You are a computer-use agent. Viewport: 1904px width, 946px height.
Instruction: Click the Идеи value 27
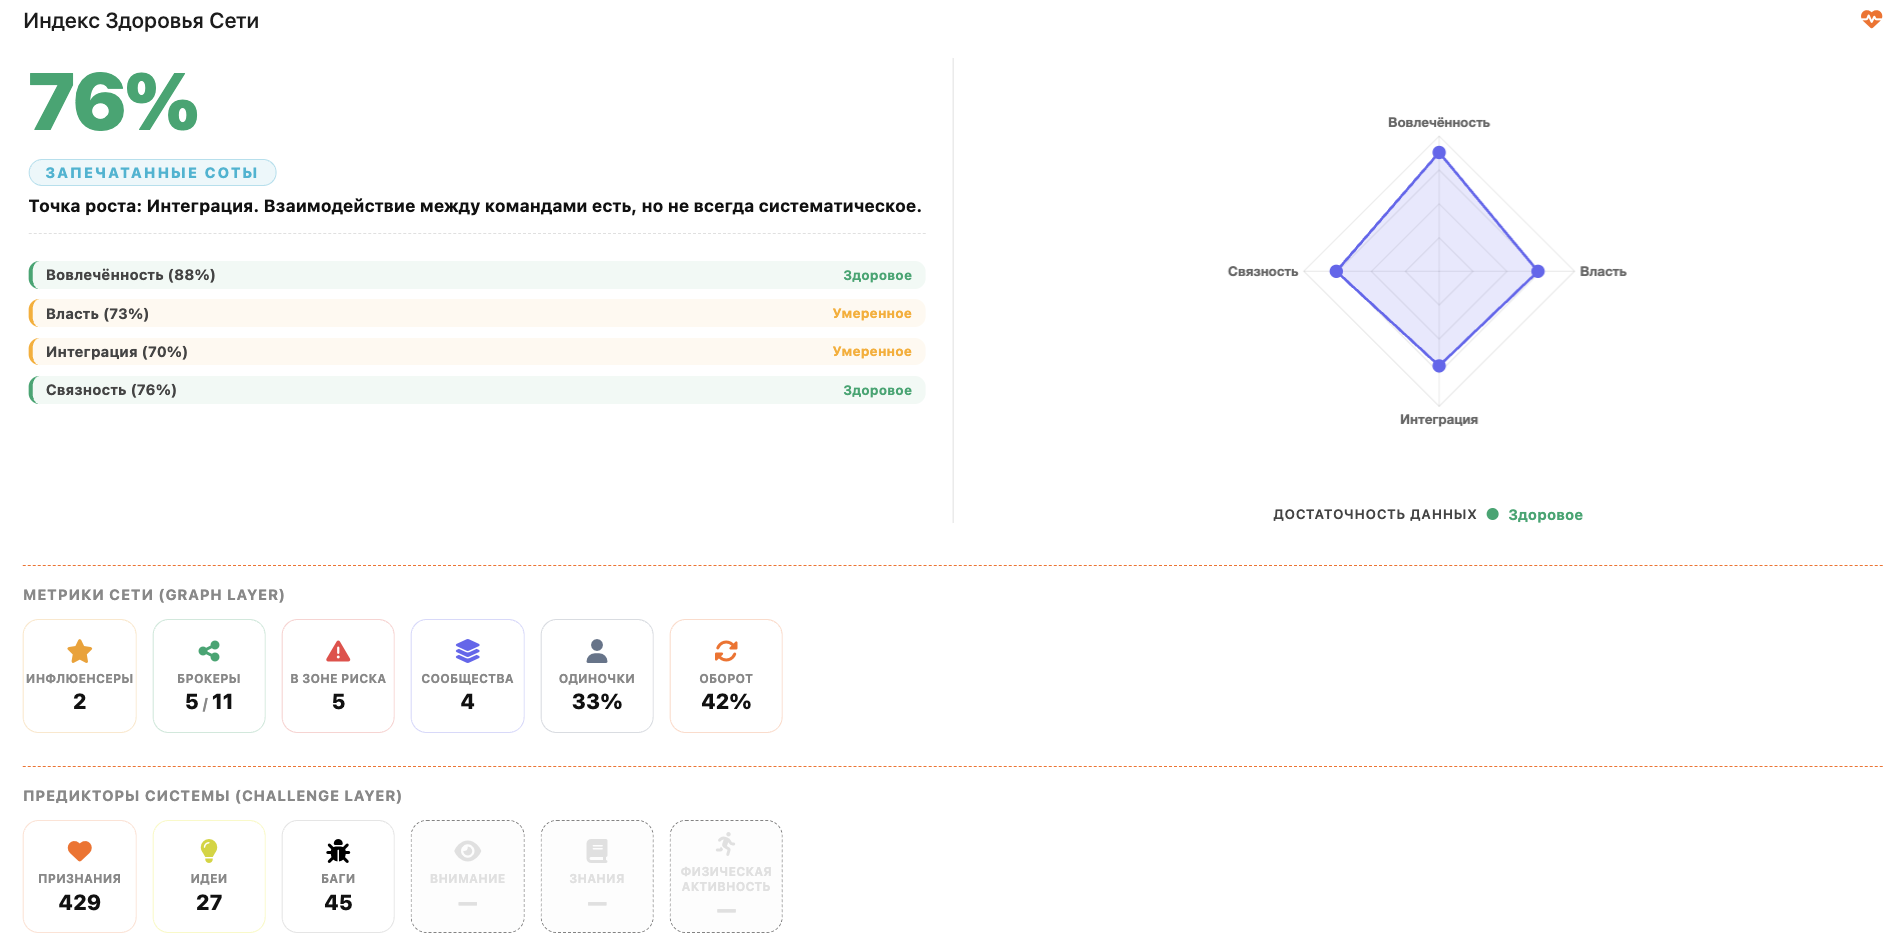[209, 903]
